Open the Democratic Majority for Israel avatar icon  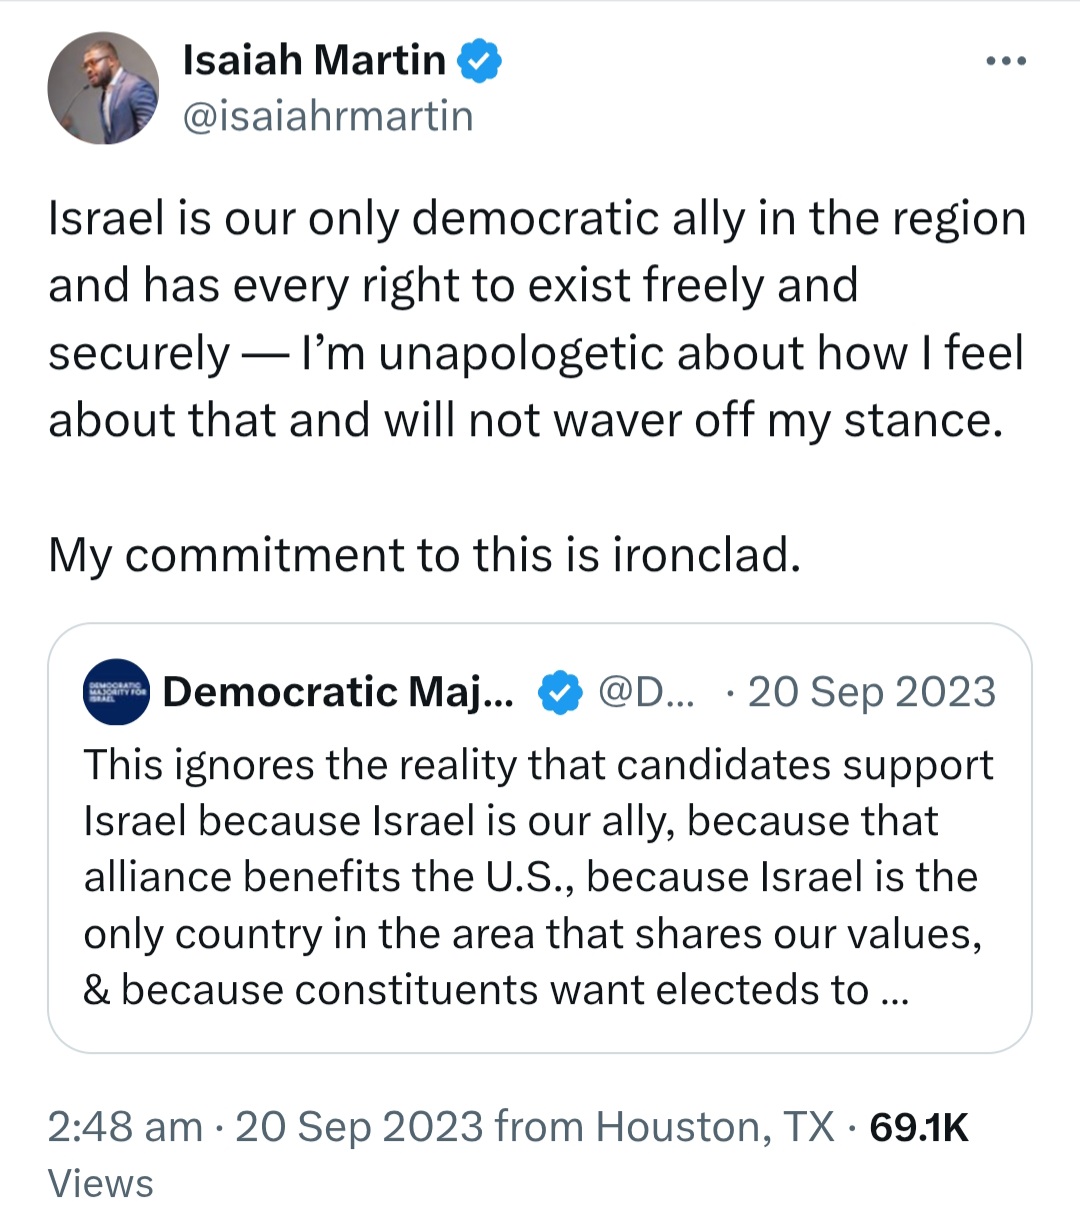tap(116, 692)
